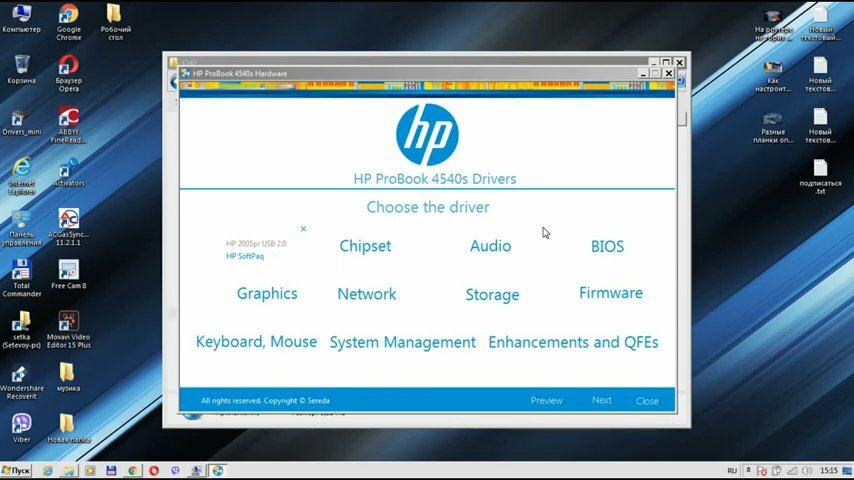Show hidden tray icons arrow
Screen dimensions: 854x480
tap(748, 470)
